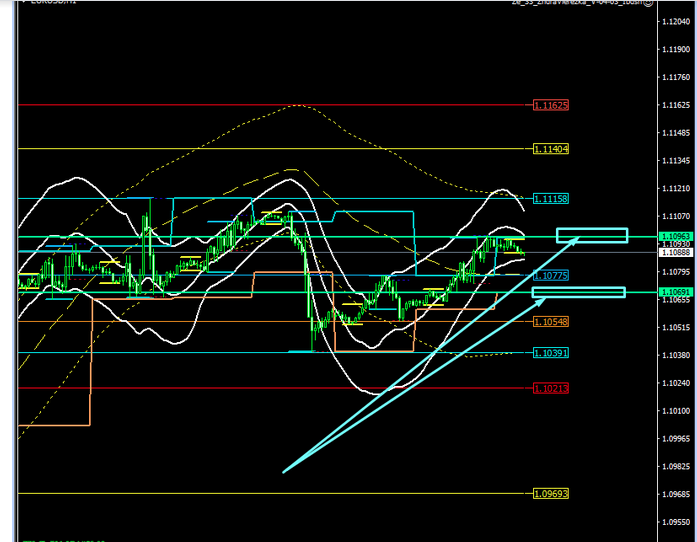Select the orange 1.10548 level label
The height and width of the screenshot is (542, 697).
[x=550, y=321]
